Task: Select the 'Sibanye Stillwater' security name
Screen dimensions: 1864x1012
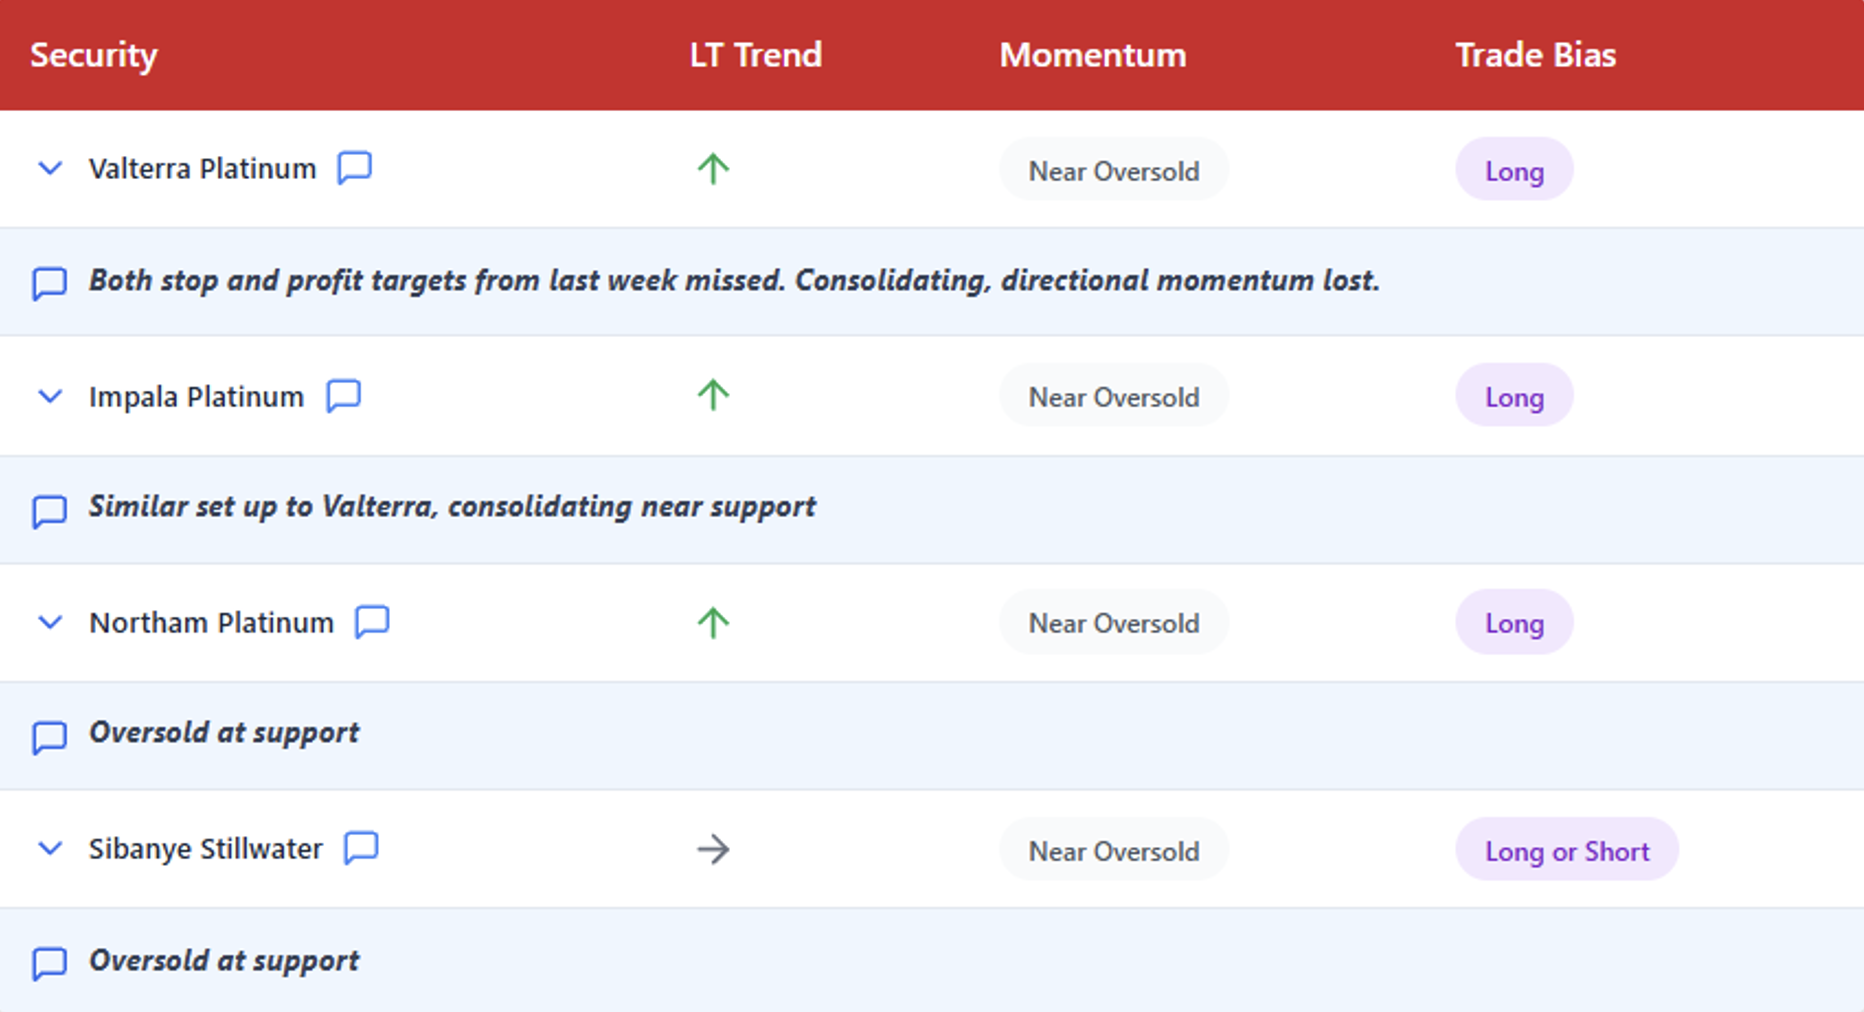Action: 206,848
